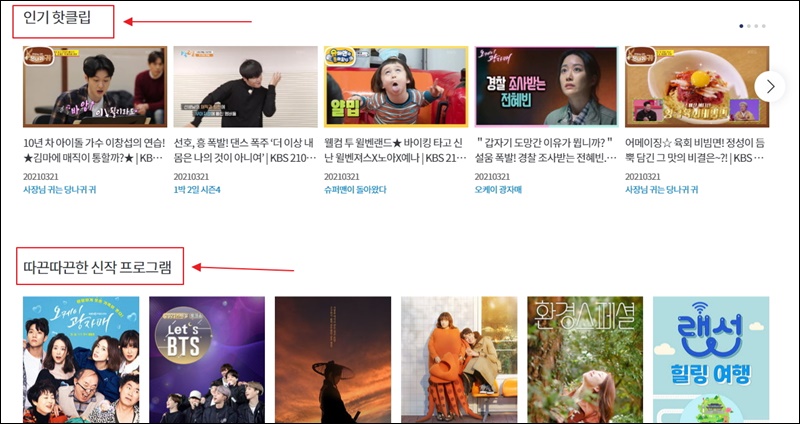The image size is (800, 424).
Task: Click the next arrow in the hot clips carousel
Action: coord(770,87)
